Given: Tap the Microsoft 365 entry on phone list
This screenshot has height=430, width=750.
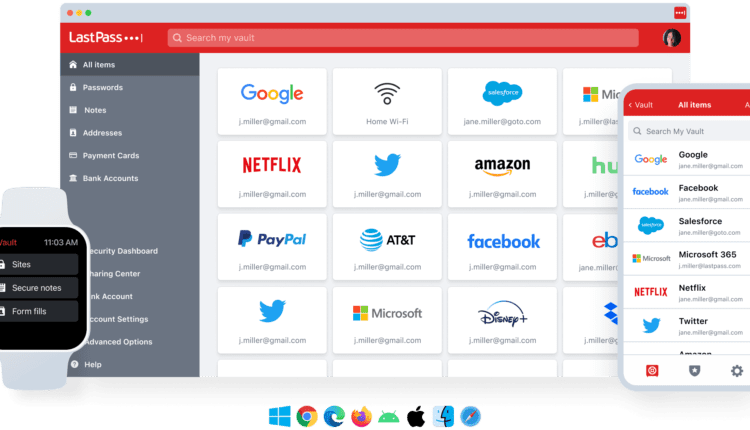Looking at the screenshot, I should point(687,259).
